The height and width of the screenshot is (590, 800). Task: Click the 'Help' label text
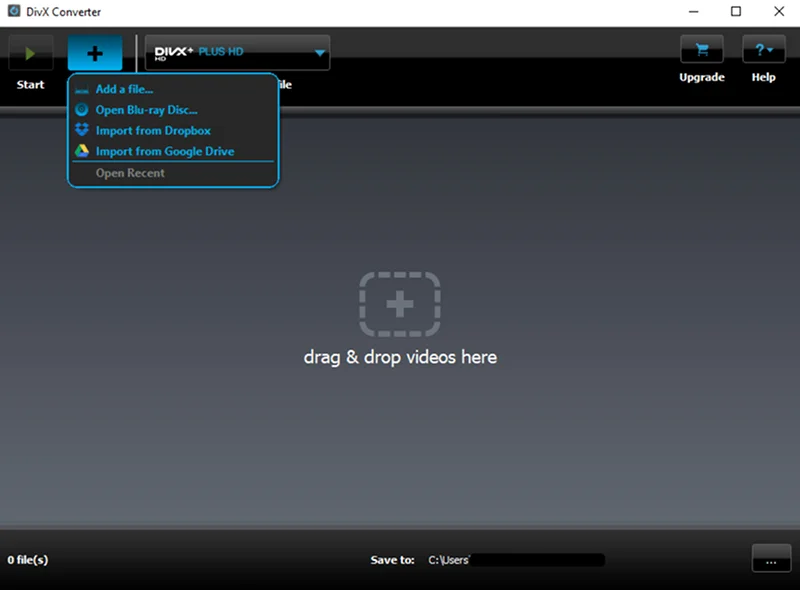pos(764,77)
